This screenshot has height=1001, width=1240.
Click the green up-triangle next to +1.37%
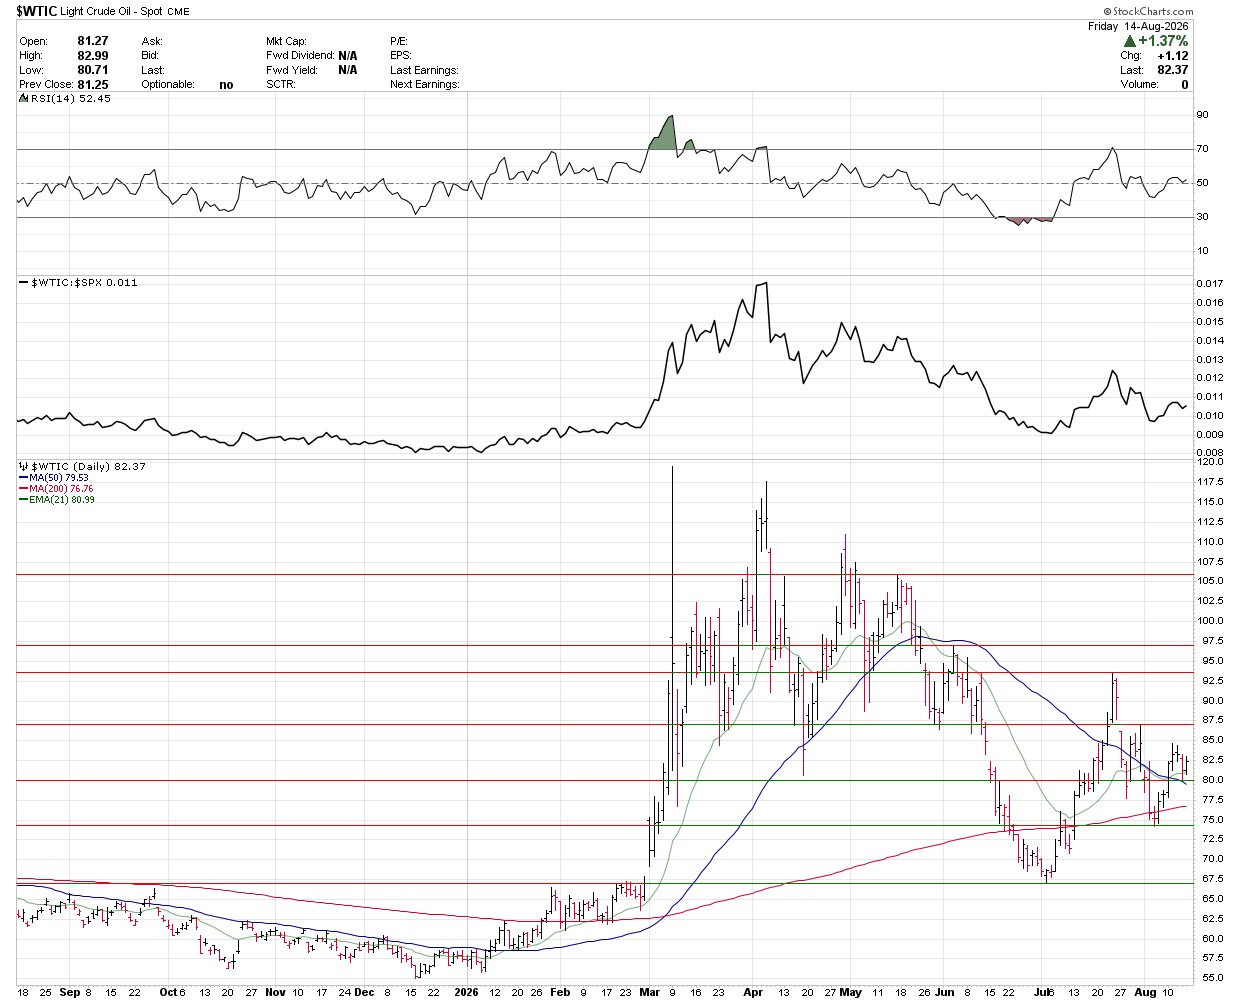[1130, 41]
